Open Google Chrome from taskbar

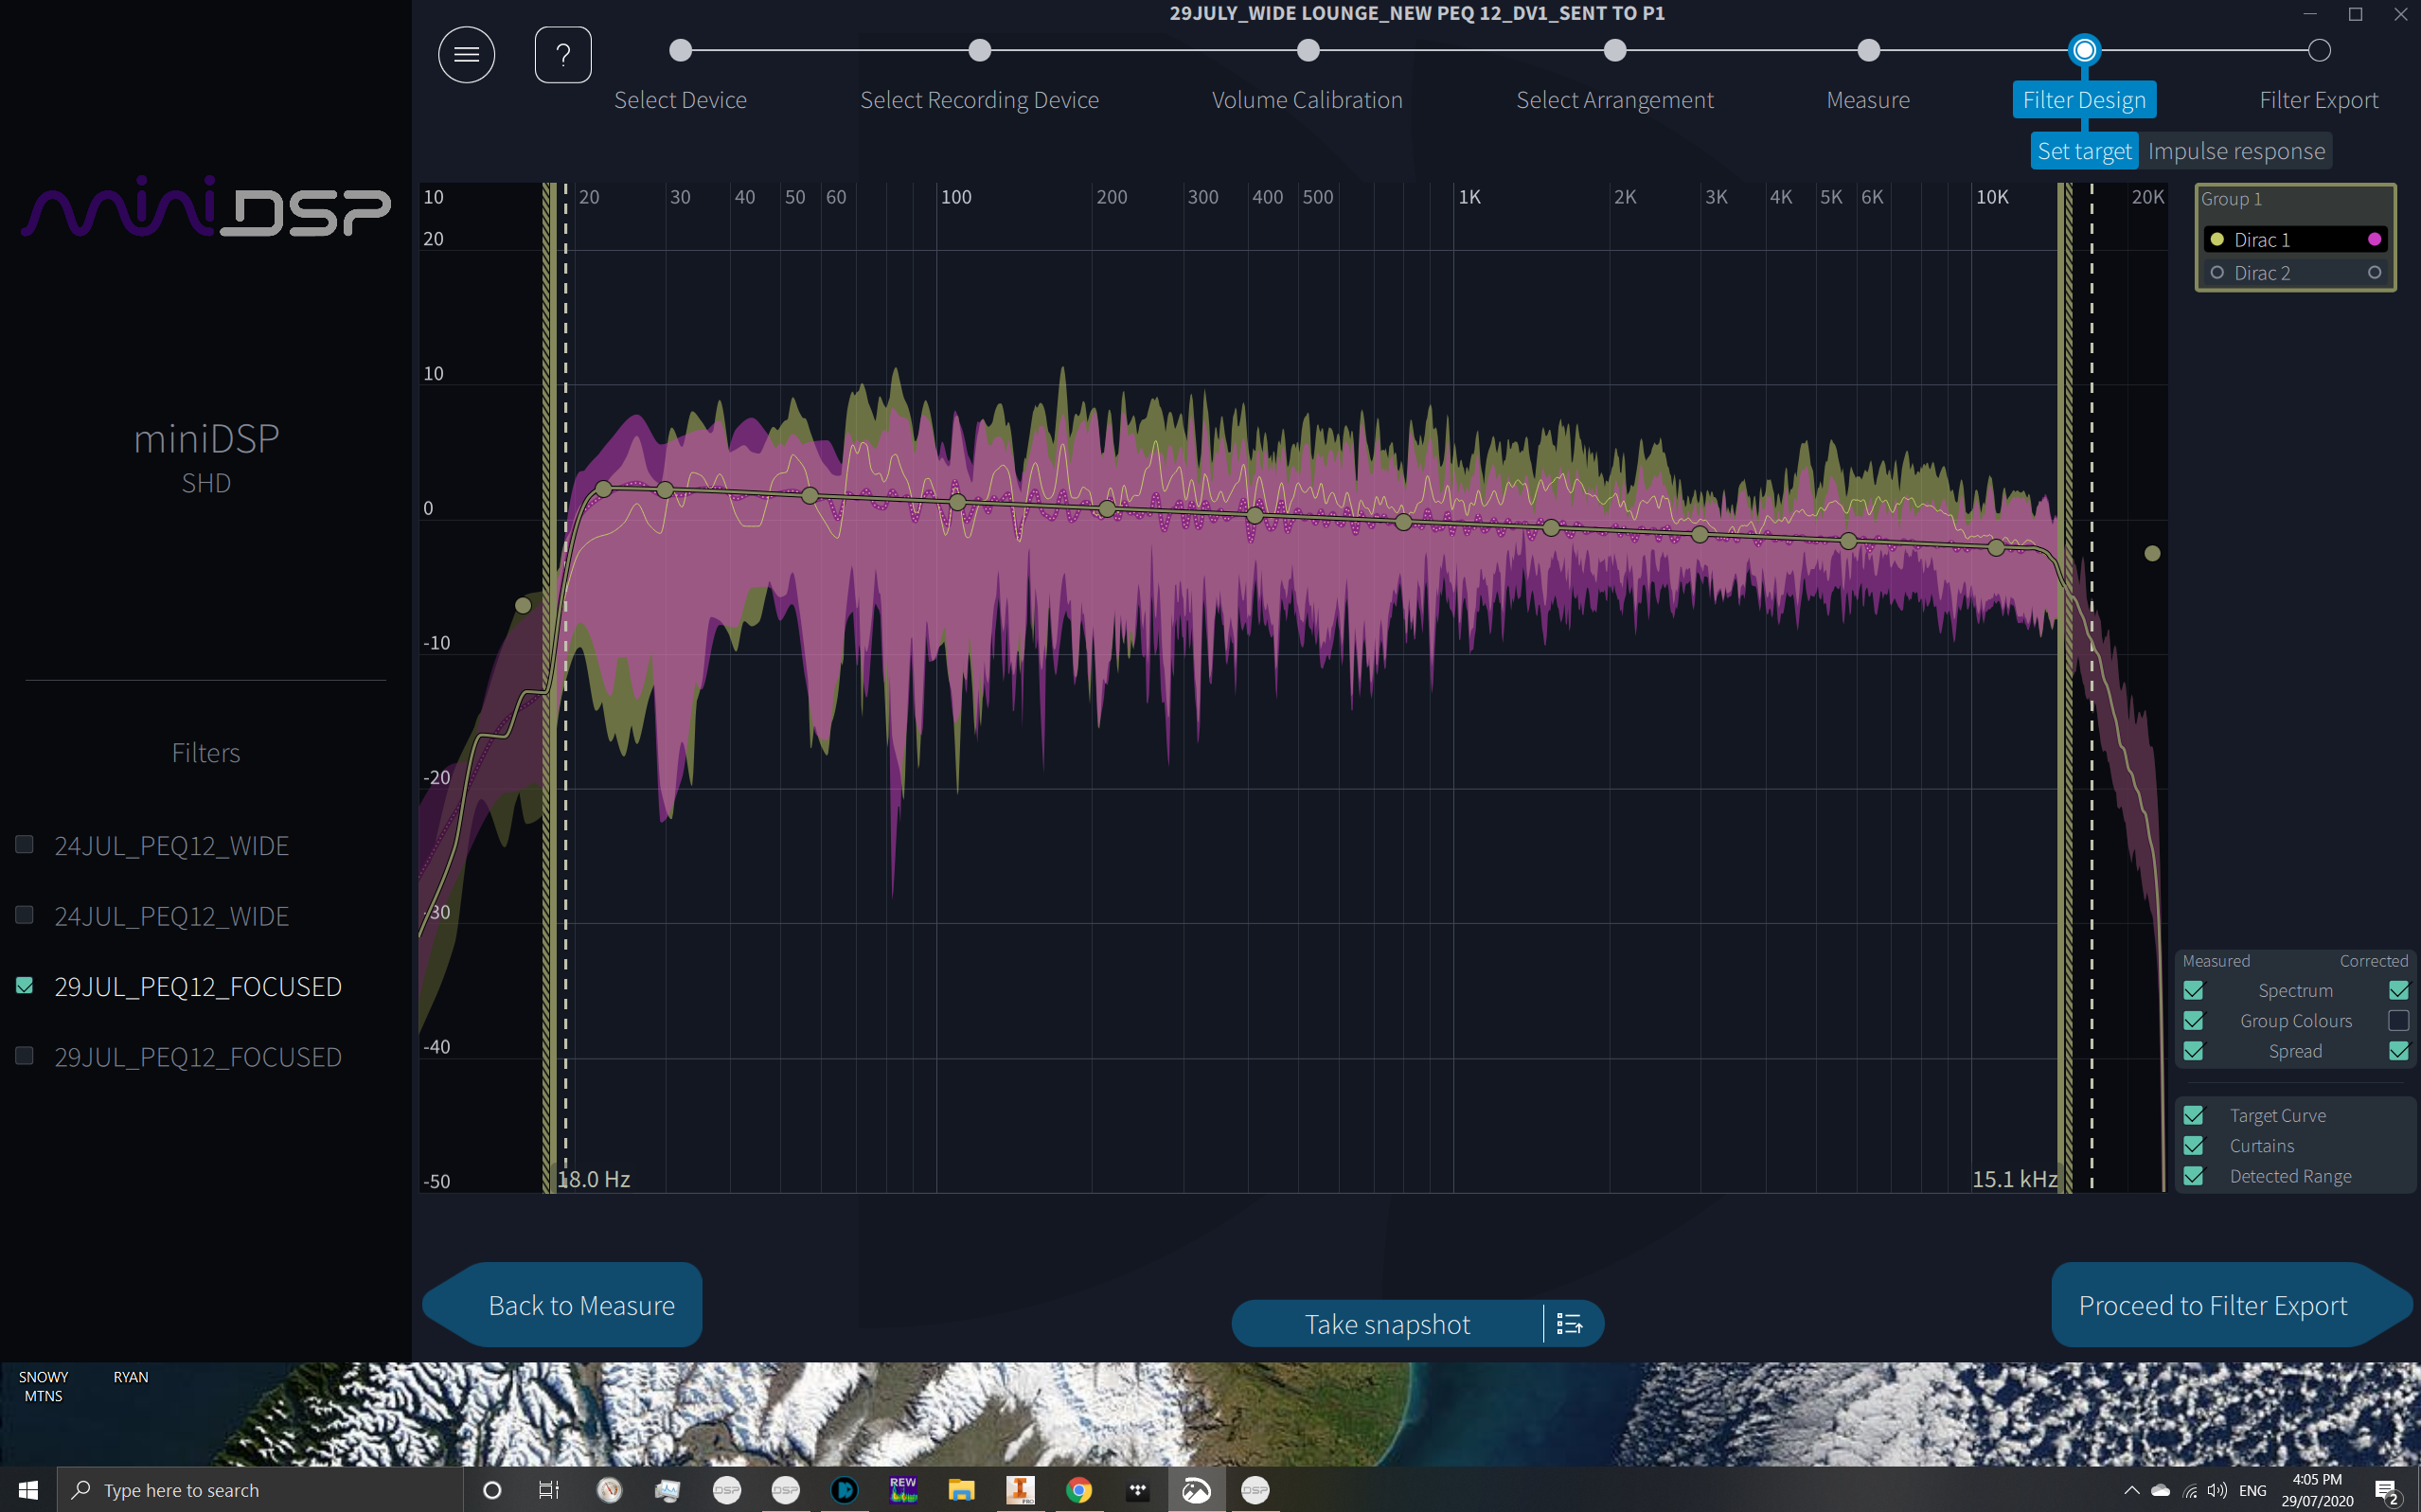click(1078, 1490)
